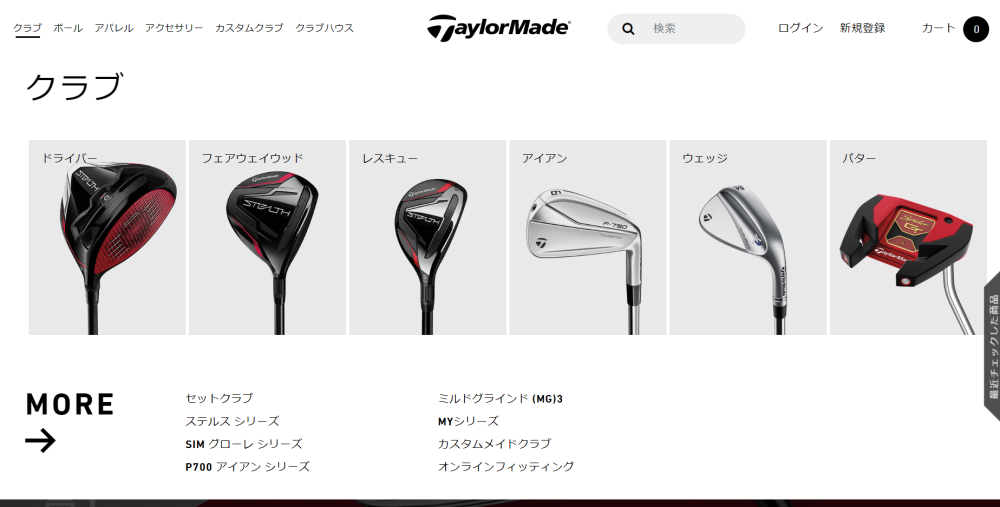Open the アパレル navigation menu
This screenshot has width=1000, height=507.
pyautogui.click(x=114, y=28)
